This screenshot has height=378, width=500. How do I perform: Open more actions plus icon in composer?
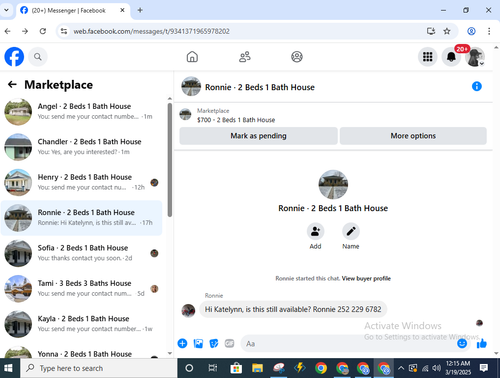(x=182, y=343)
